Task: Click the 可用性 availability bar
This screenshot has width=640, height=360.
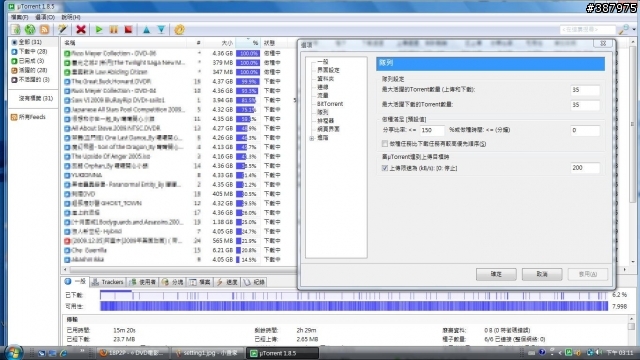Action: click(353, 306)
